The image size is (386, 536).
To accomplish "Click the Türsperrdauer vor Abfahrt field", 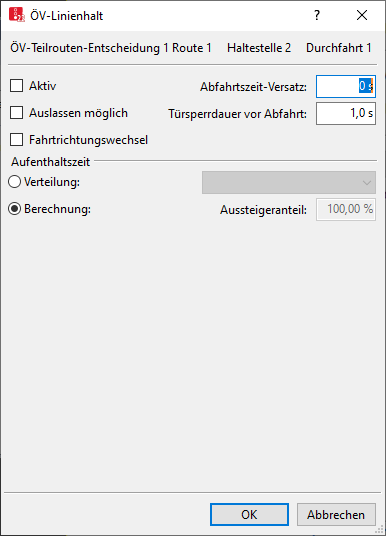I will (346, 113).
